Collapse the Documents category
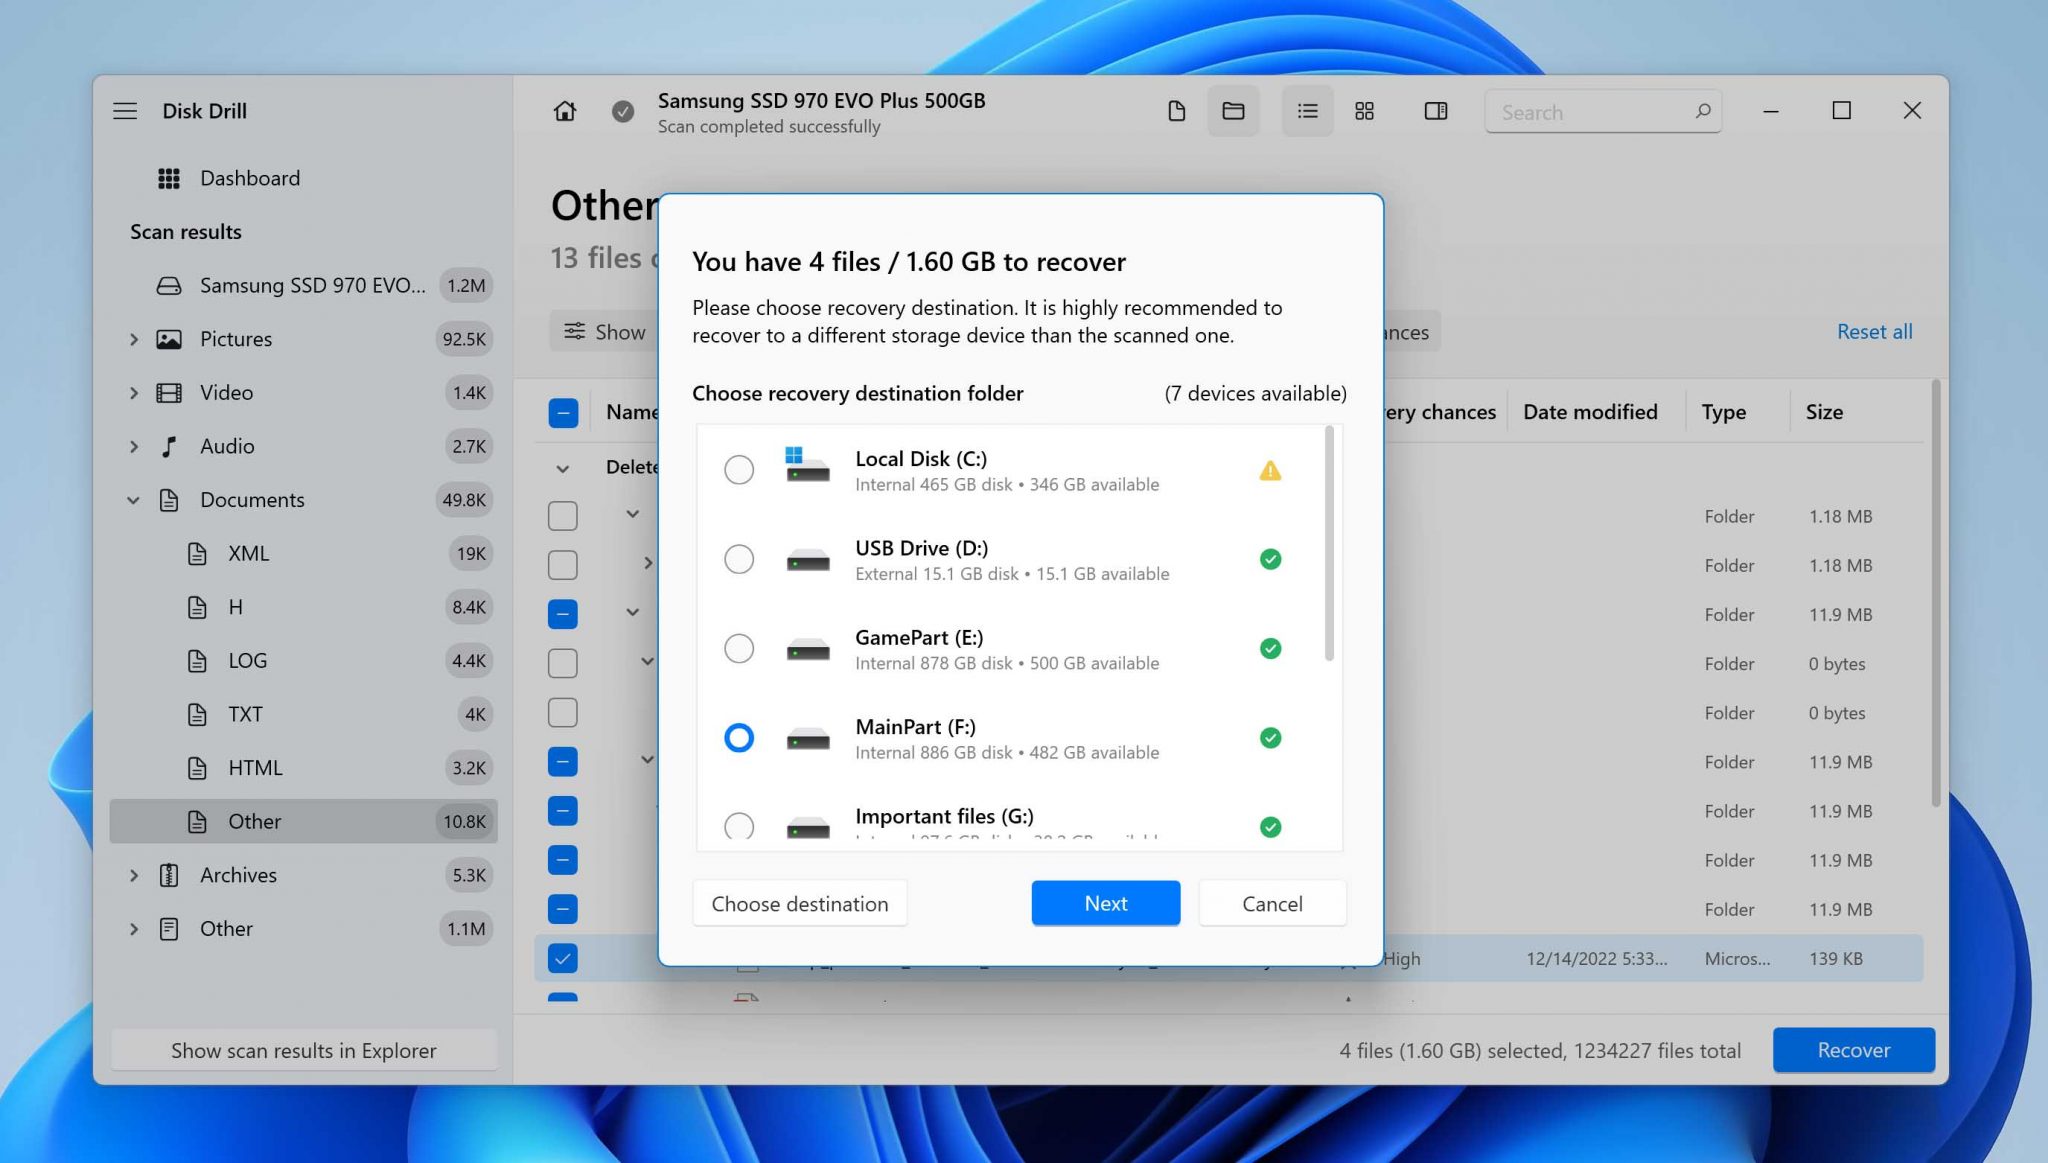The height and width of the screenshot is (1163, 2048). tap(133, 500)
